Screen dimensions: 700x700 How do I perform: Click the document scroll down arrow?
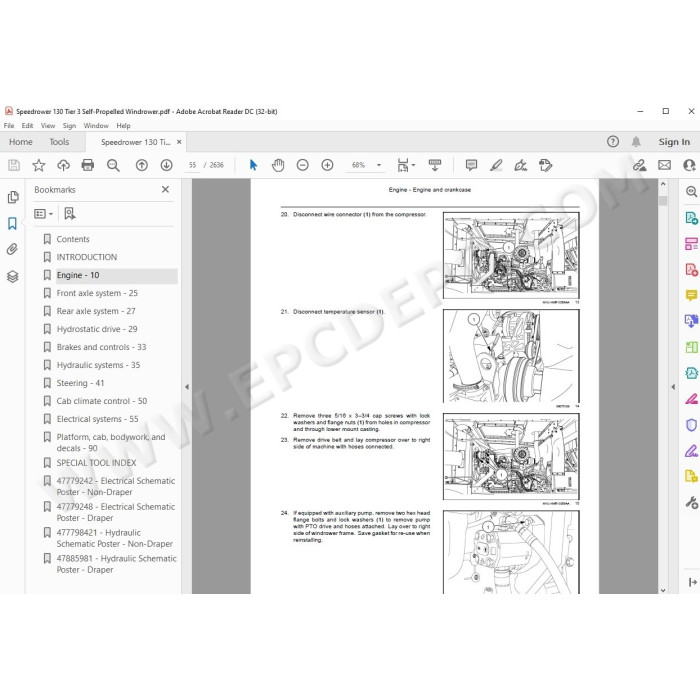(x=663, y=590)
